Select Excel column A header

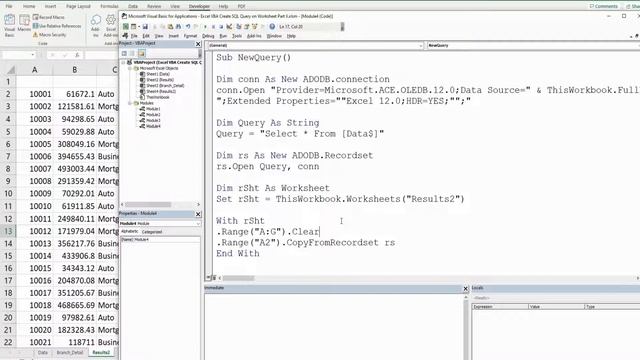tap(34, 70)
